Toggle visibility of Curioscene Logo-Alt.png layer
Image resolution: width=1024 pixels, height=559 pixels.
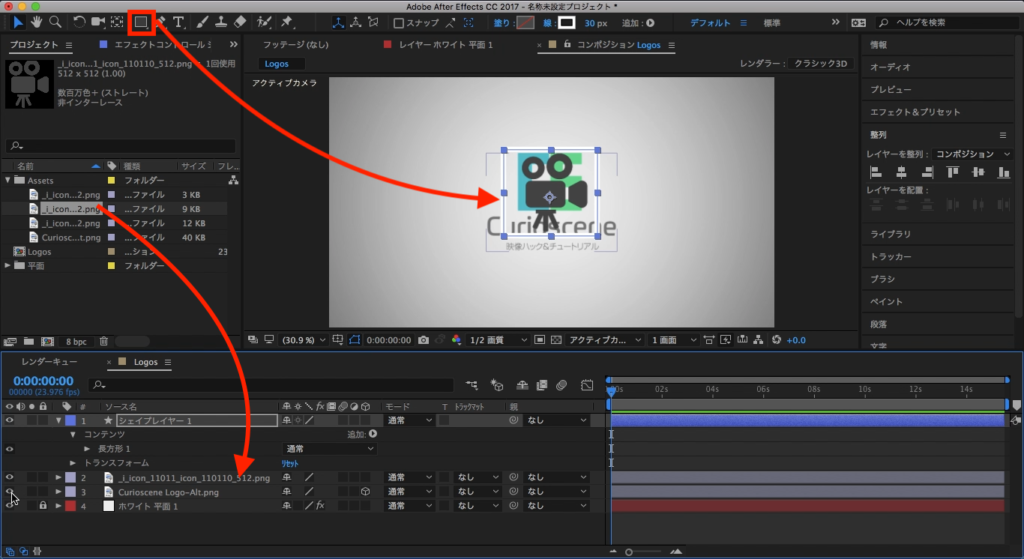pyautogui.click(x=10, y=492)
